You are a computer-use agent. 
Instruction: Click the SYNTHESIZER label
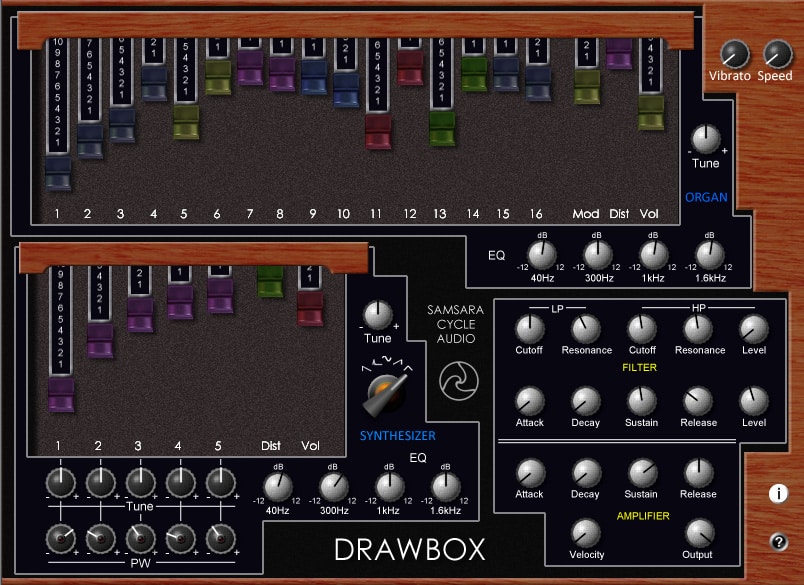pos(399,435)
